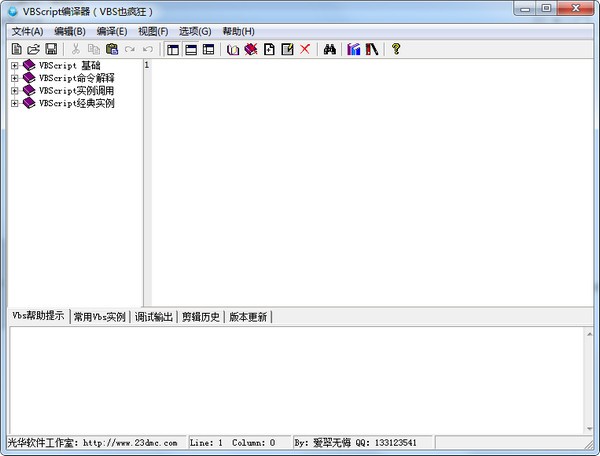Viewport: 600px width, 456px height.
Task: Toggle the third panel layout icon
Action: [209, 49]
